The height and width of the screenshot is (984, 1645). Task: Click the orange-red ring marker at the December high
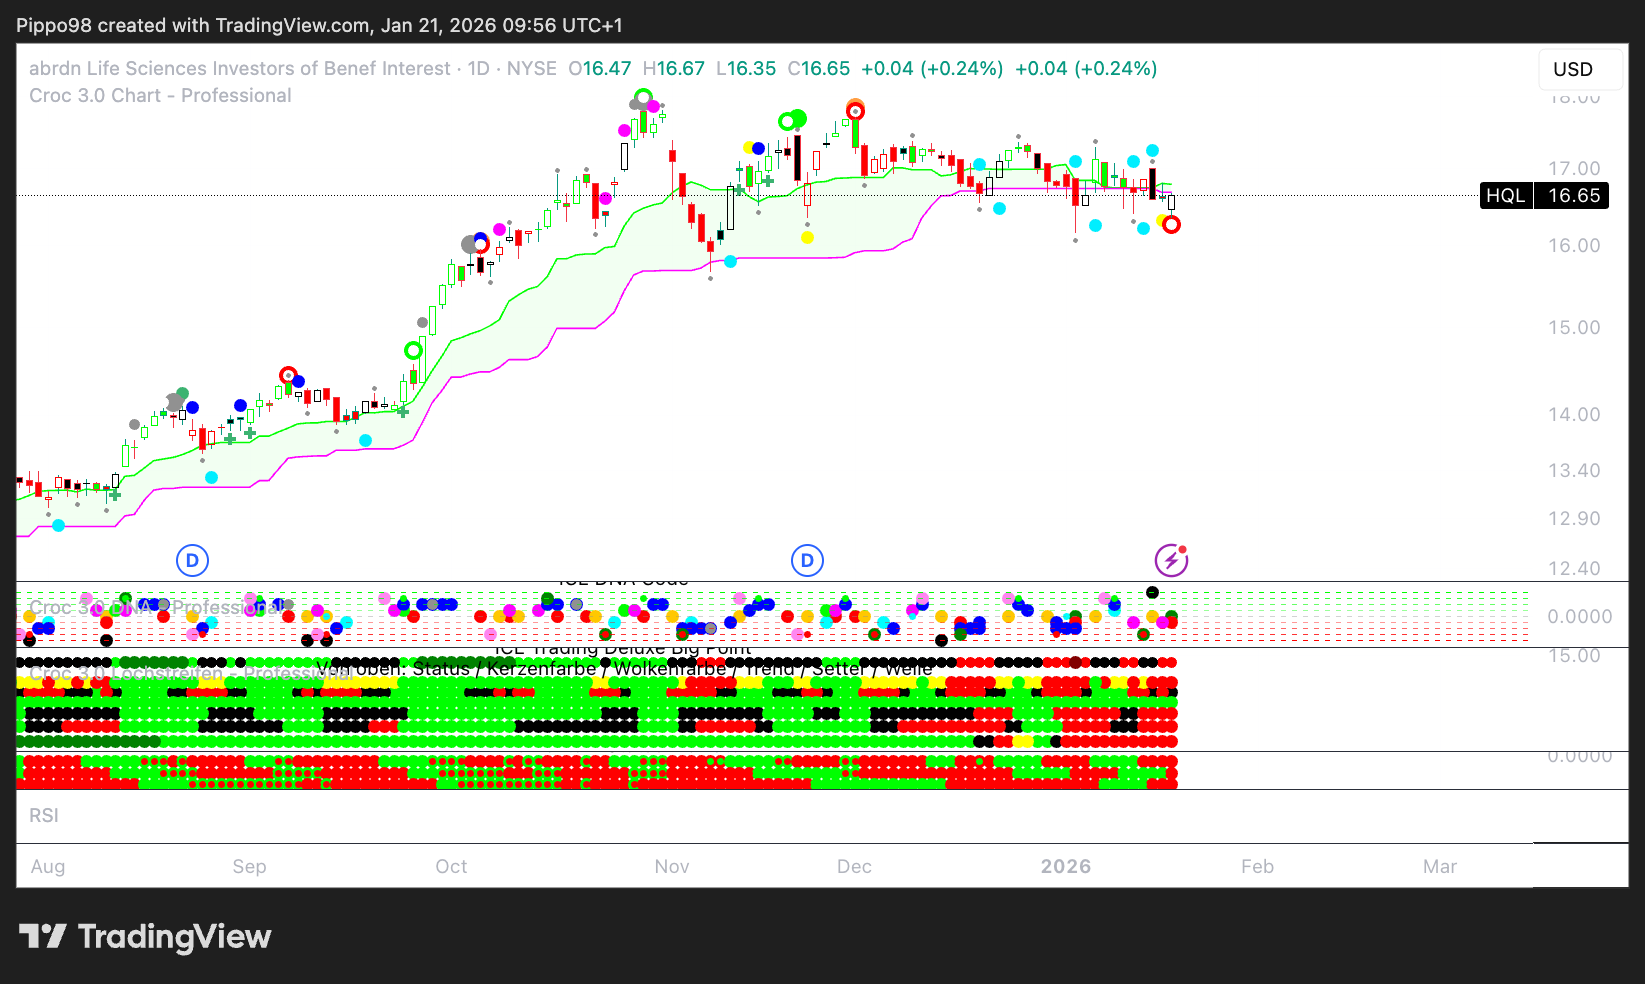tap(855, 110)
